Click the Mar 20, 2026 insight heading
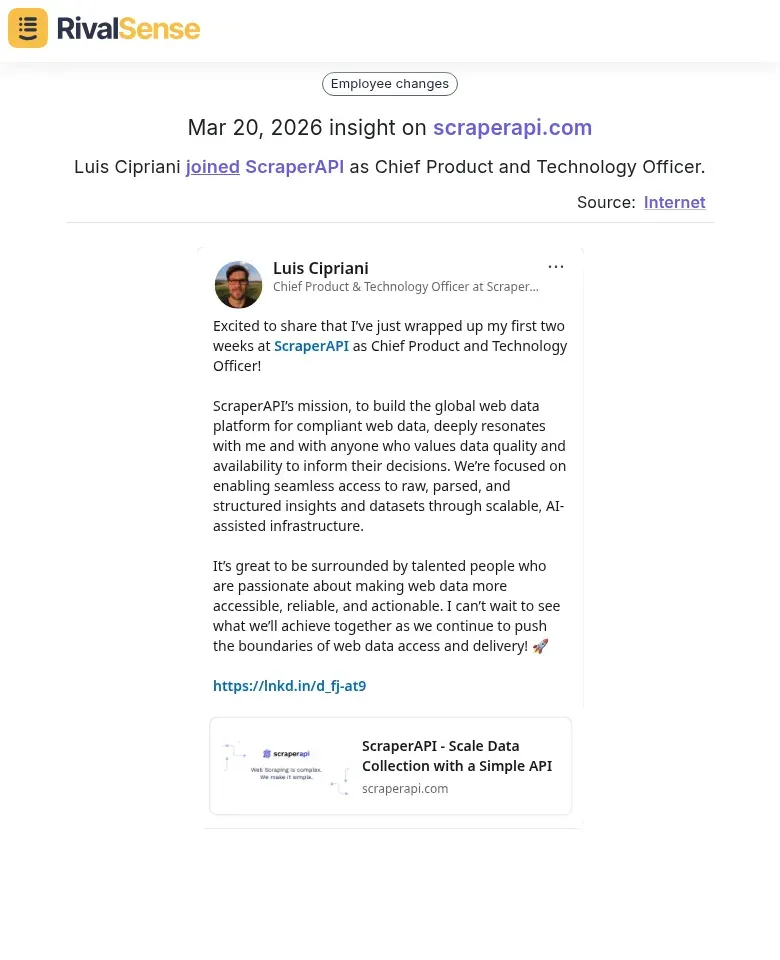 (310, 127)
